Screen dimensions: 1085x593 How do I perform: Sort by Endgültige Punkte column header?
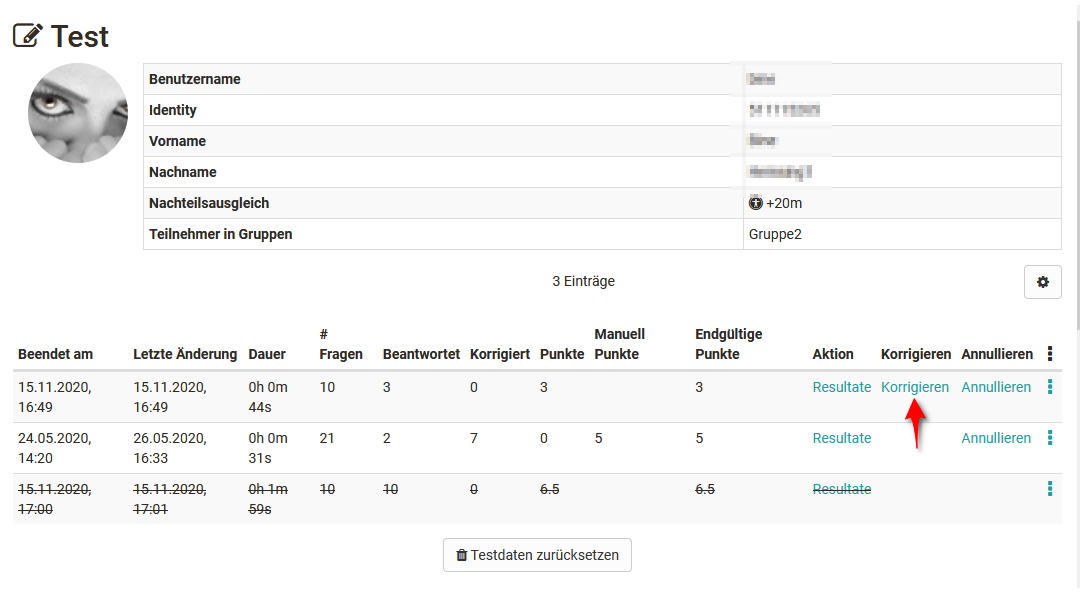point(730,344)
